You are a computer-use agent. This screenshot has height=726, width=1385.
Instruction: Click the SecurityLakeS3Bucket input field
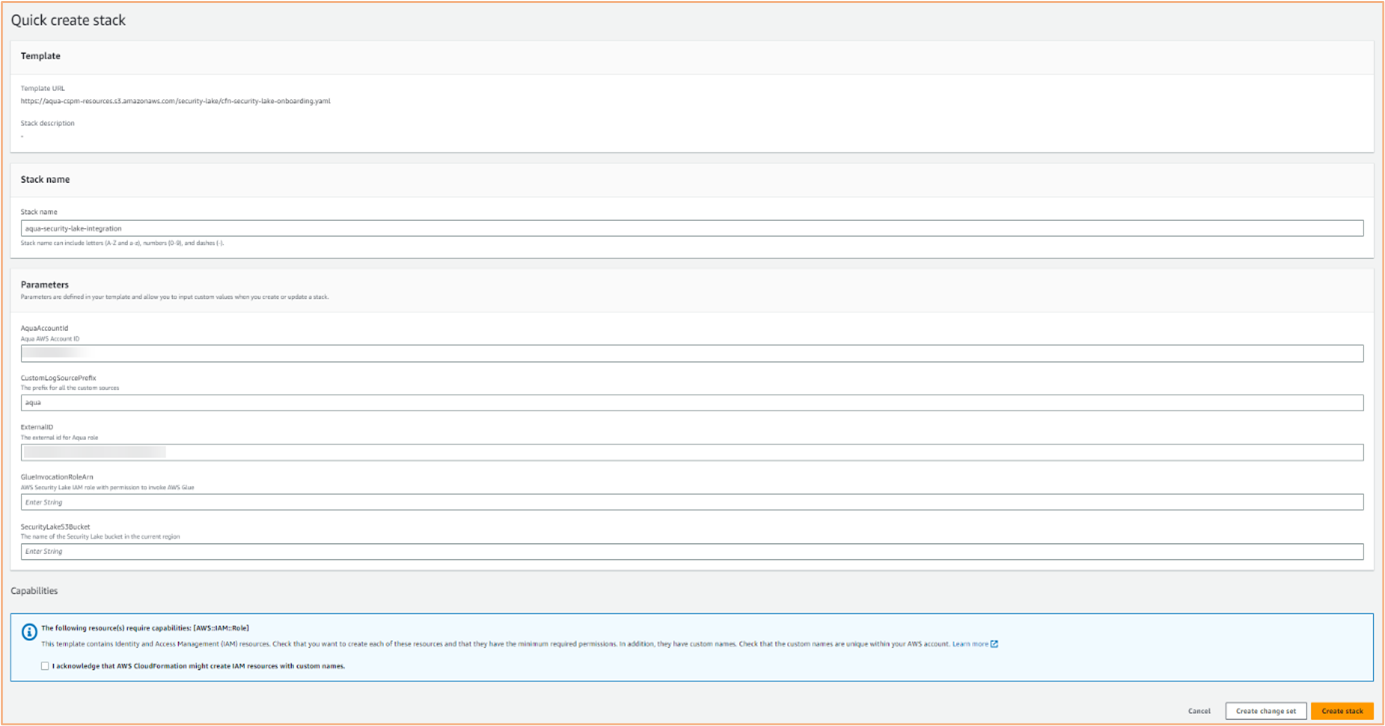(x=692, y=551)
